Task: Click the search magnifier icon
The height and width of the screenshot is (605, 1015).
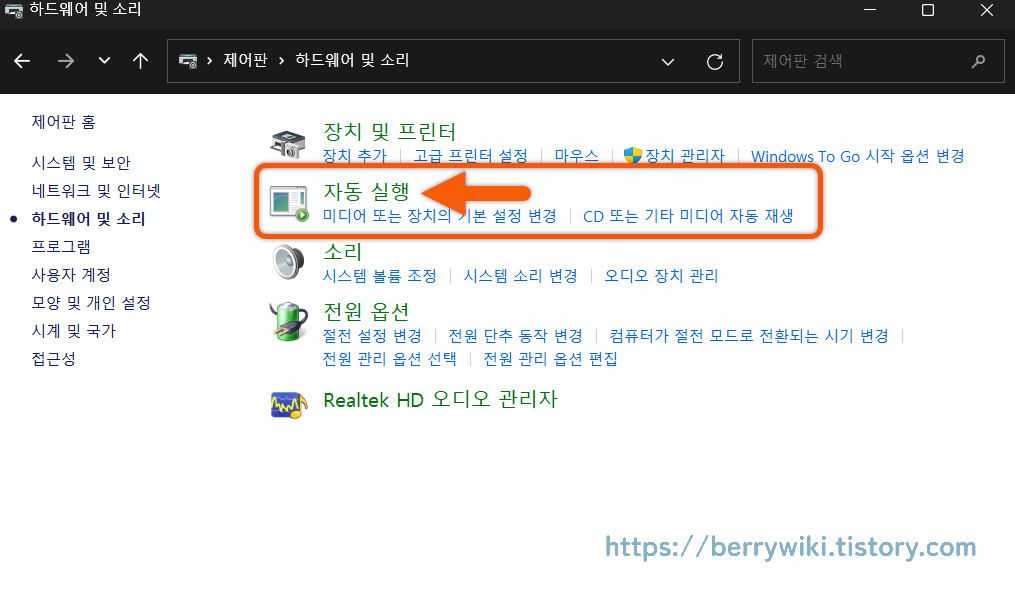Action: (x=978, y=61)
